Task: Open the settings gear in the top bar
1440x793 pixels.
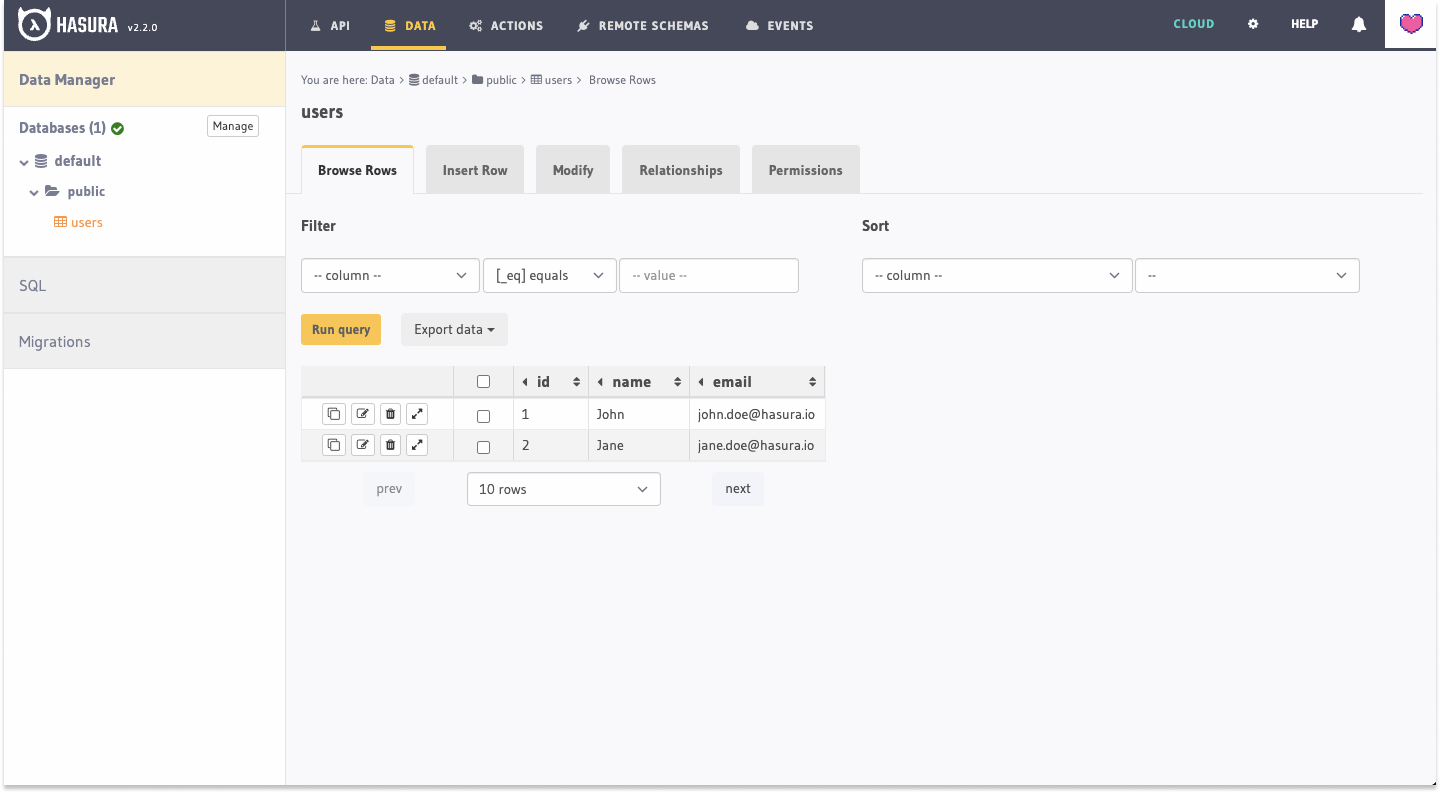Action: click(1253, 23)
